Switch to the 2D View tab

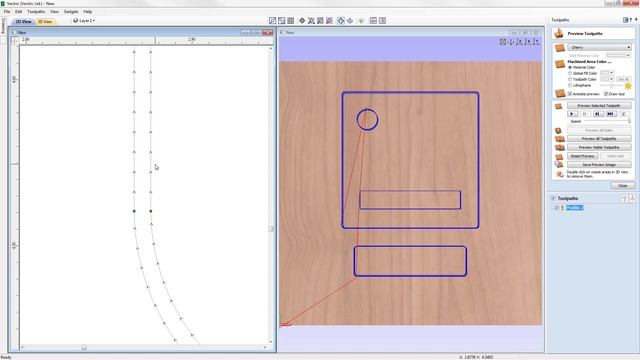coord(23,21)
